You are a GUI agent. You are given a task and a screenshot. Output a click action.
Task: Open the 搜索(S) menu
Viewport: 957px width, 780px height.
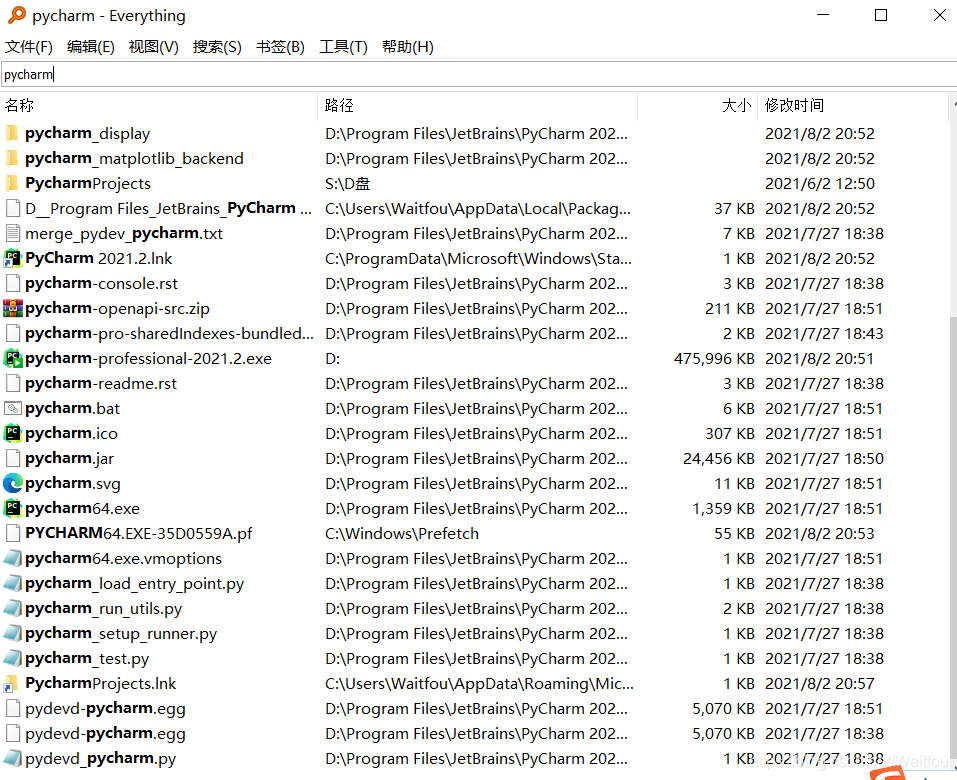pos(217,46)
